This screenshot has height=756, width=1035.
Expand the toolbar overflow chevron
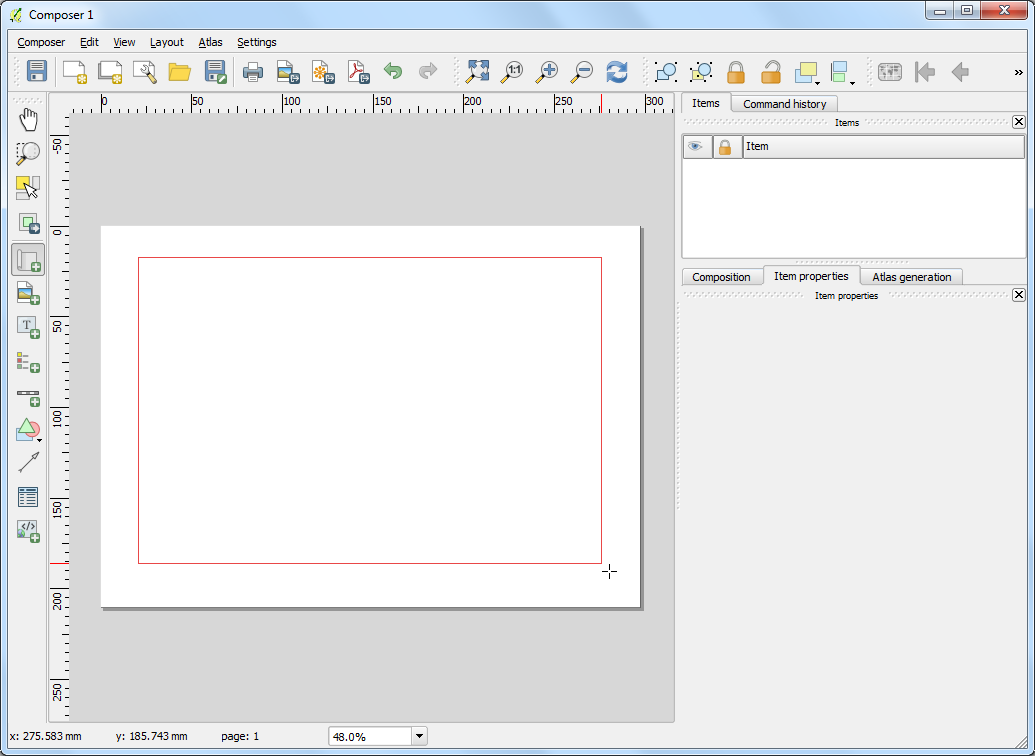[1018, 72]
